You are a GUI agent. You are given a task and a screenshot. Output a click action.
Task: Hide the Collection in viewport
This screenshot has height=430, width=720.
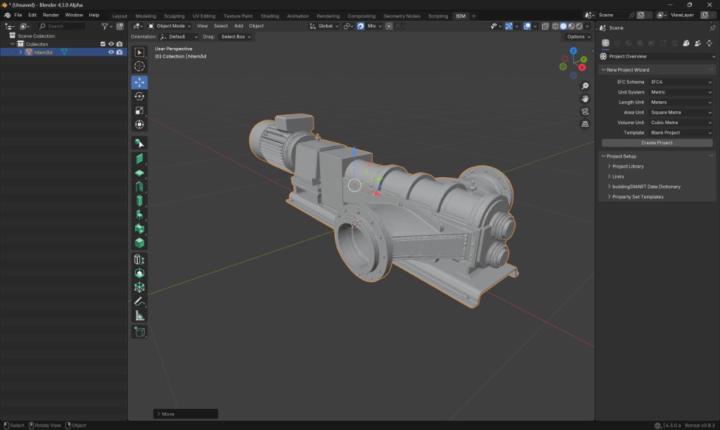coord(110,44)
